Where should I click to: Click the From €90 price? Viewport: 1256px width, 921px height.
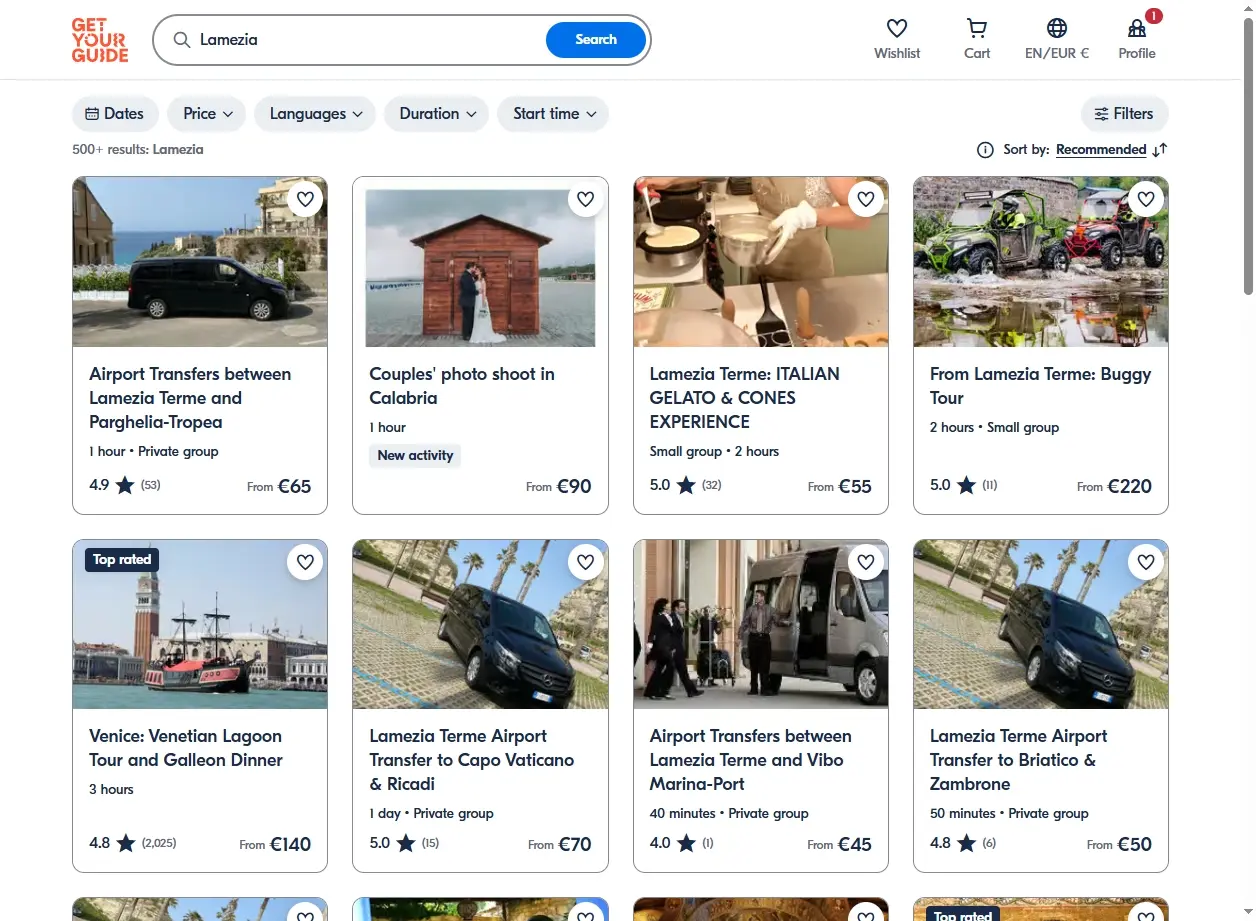(x=559, y=487)
